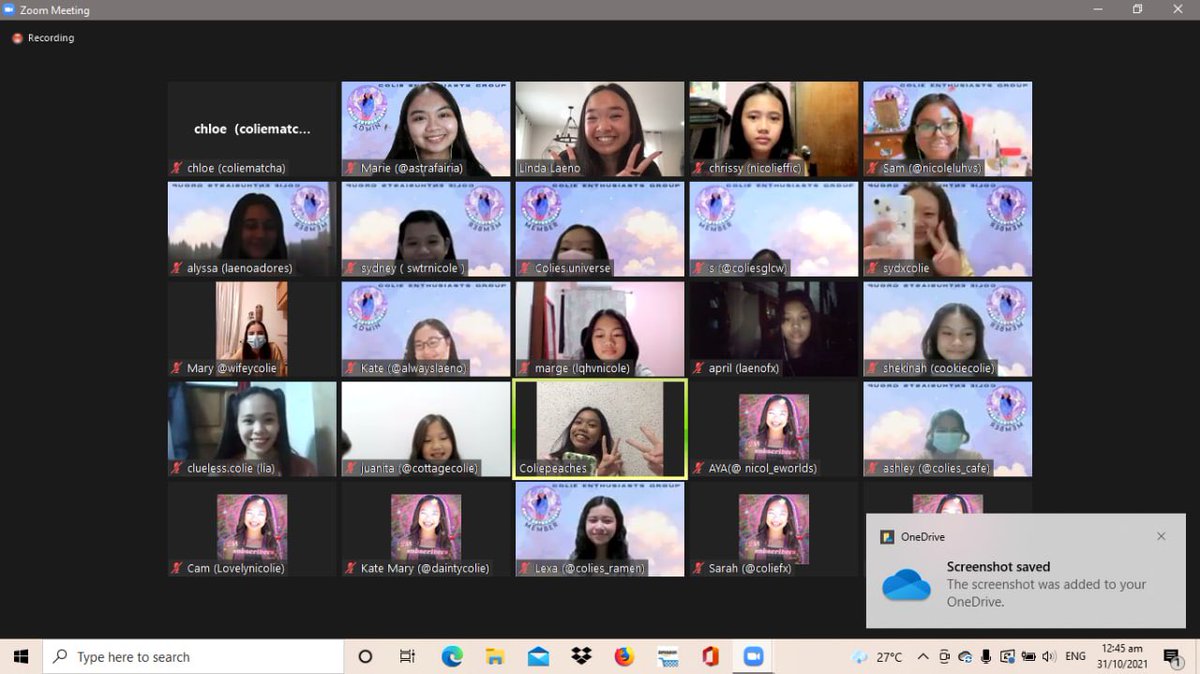The image size is (1200, 674).
Task: Select s (@coliesglcw) video tile
Action: coord(774,229)
